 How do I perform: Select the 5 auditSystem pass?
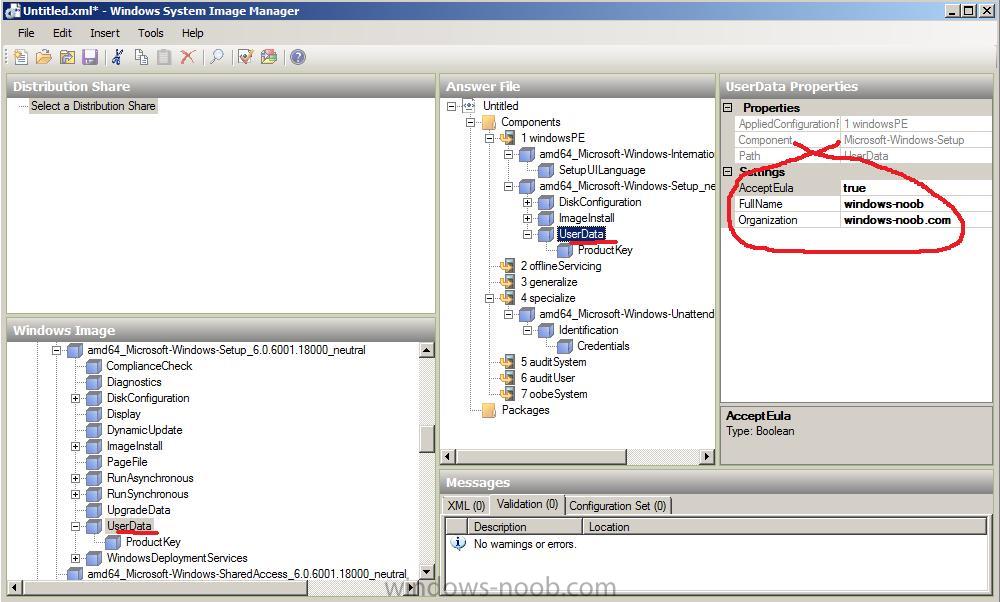[554, 362]
